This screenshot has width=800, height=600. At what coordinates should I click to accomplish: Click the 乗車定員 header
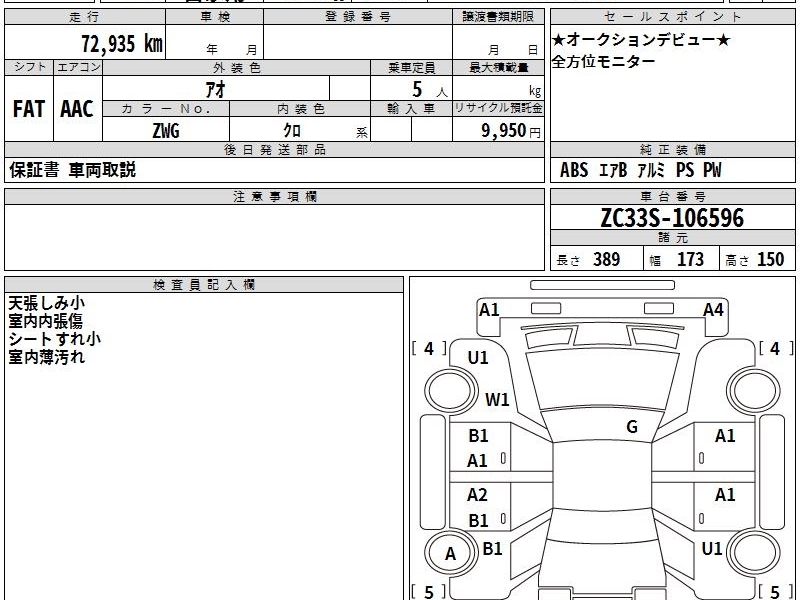tap(411, 68)
